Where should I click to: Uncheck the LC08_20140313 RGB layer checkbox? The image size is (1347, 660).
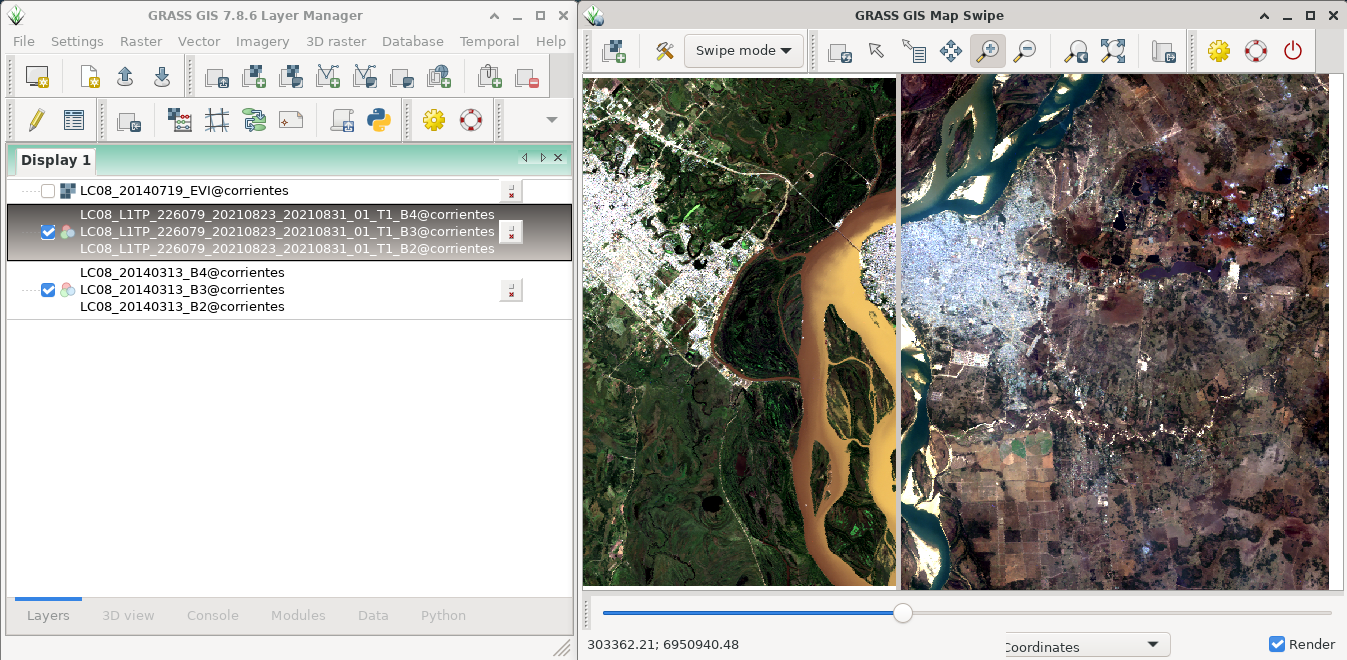(x=48, y=290)
